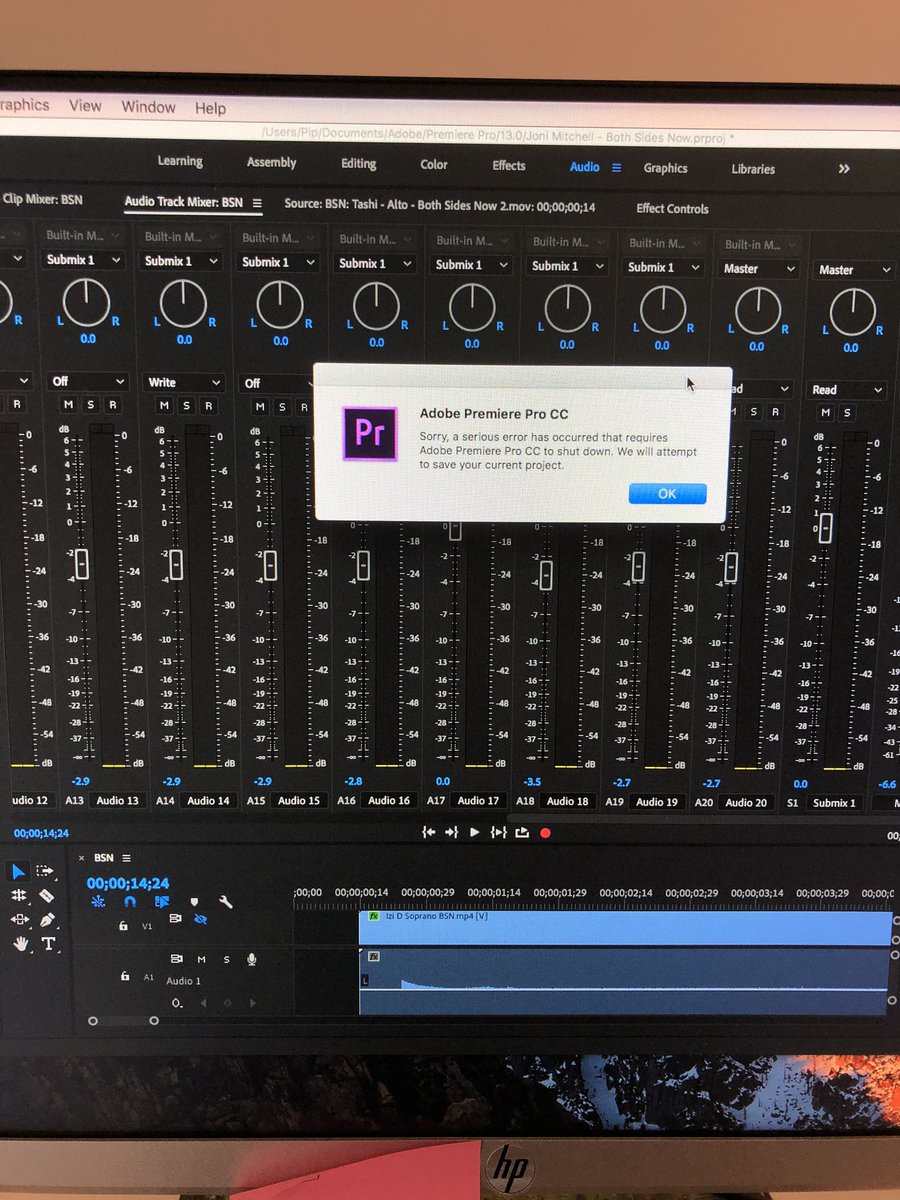Click the Audio 14 pan knob

pos(184,304)
